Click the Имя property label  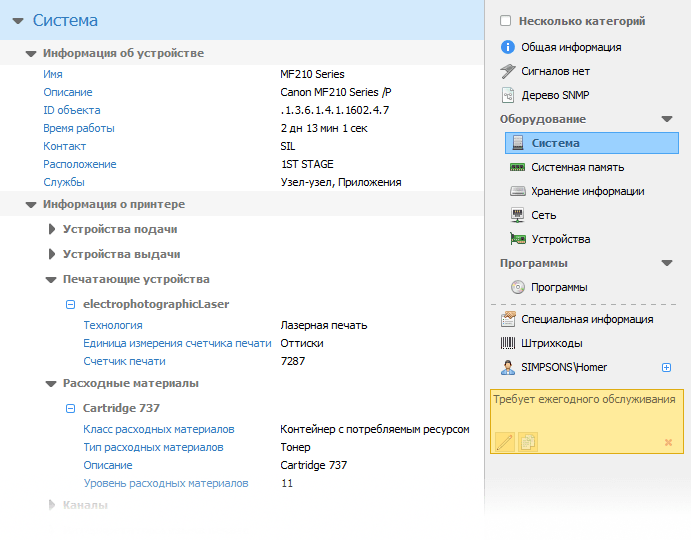coord(53,74)
